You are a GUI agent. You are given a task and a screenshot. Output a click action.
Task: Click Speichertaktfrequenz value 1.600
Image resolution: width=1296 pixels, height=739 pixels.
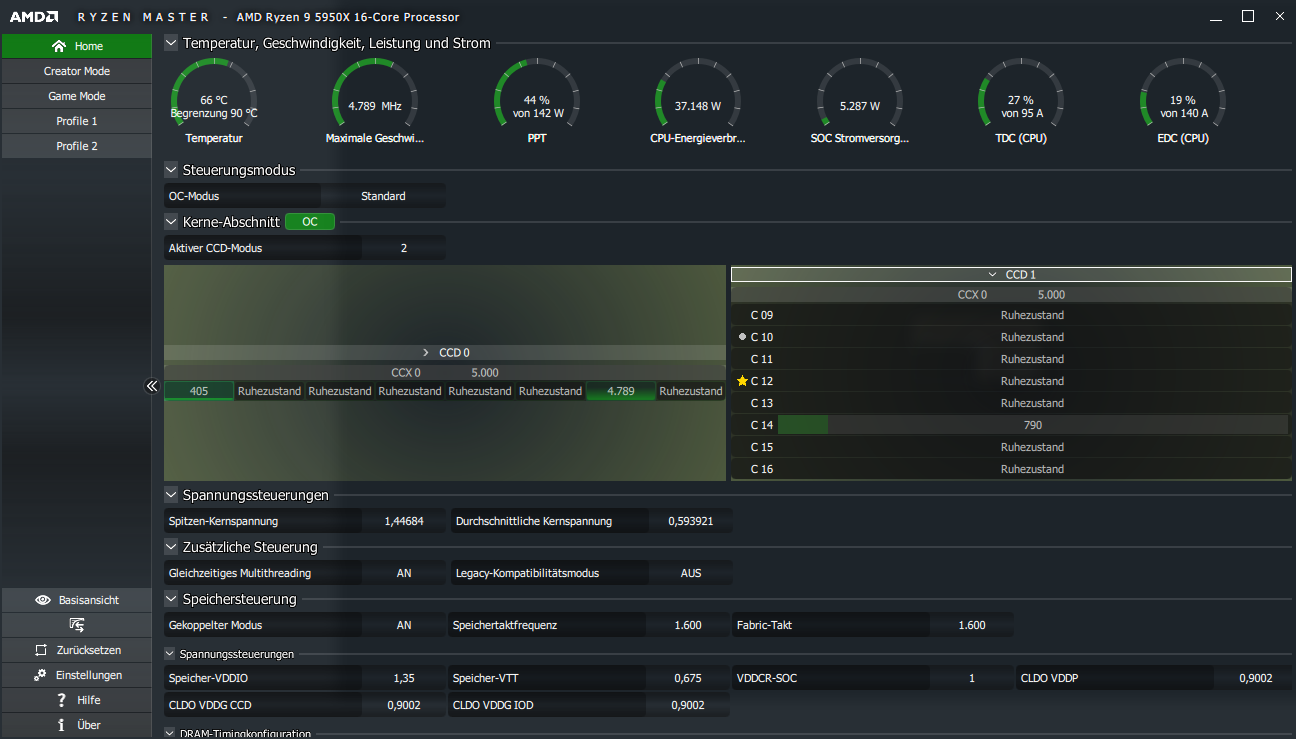[x=688, y=625]
